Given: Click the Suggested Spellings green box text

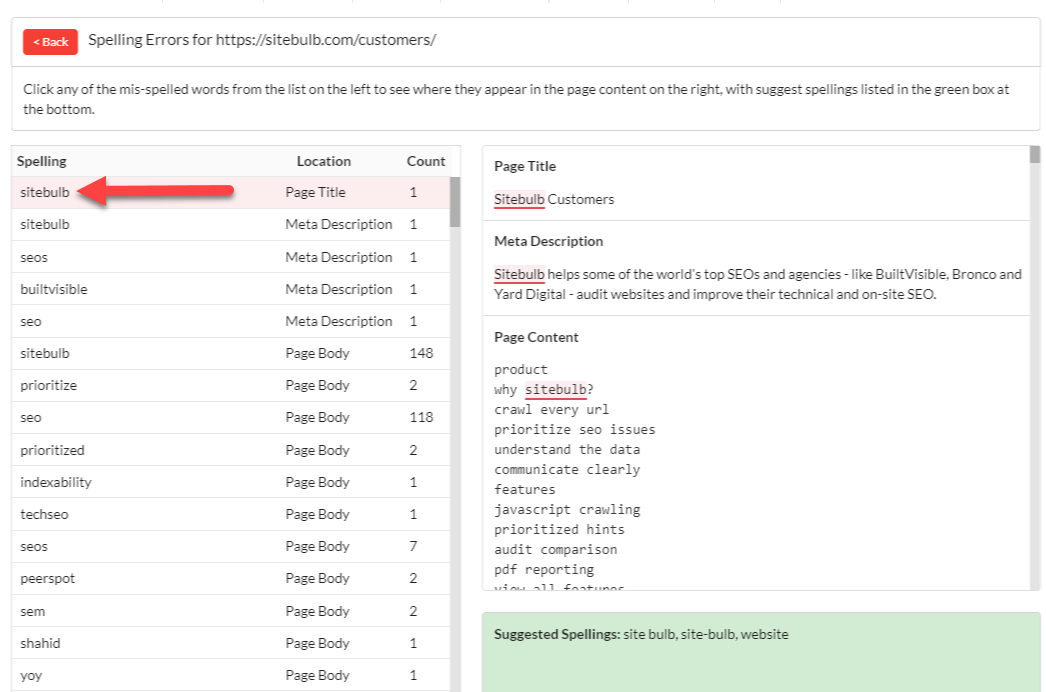Looking at the screenshot, I should [x=641, y=634].
